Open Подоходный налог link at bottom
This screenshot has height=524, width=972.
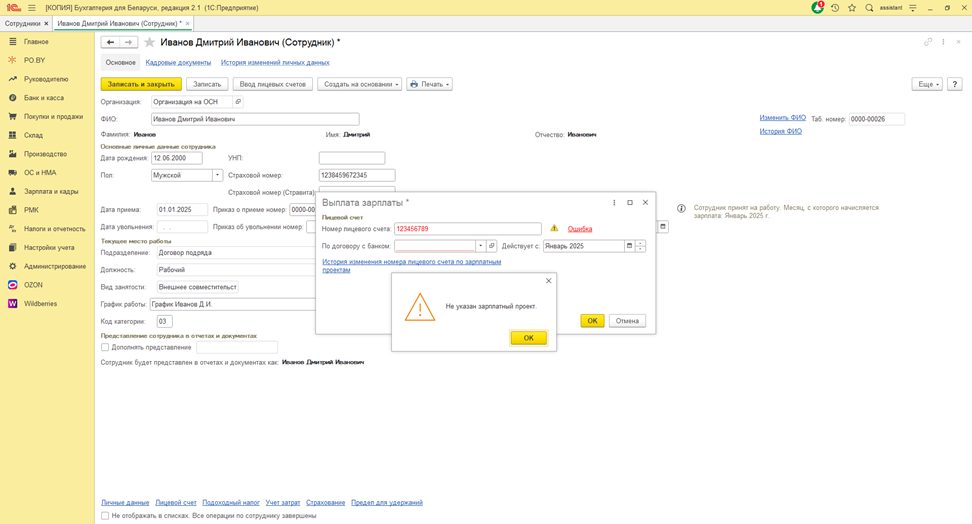pyautogui.click(x=231, y=502)
